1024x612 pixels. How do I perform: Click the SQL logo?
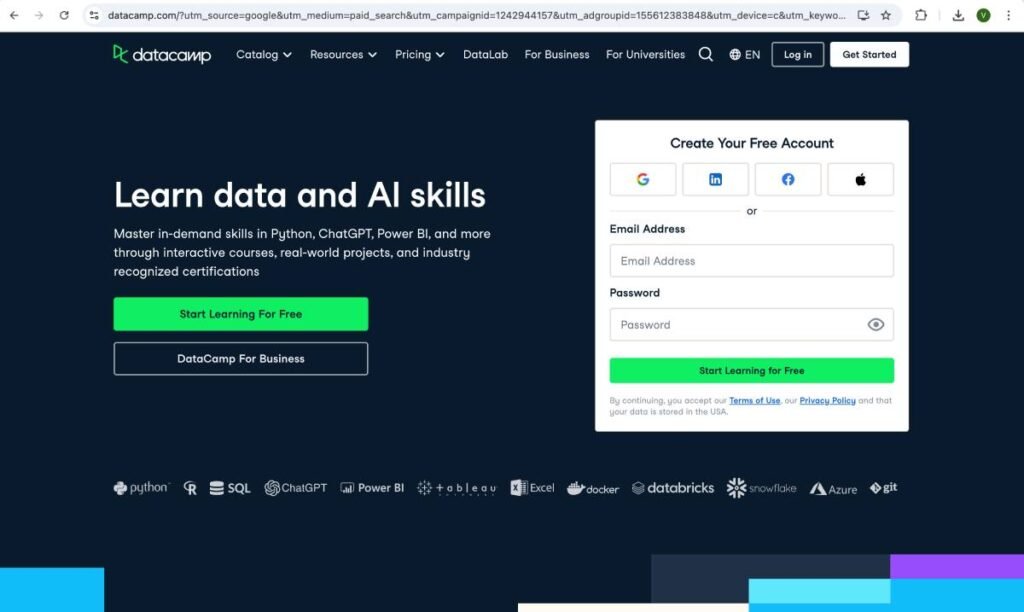click(230, 488)
